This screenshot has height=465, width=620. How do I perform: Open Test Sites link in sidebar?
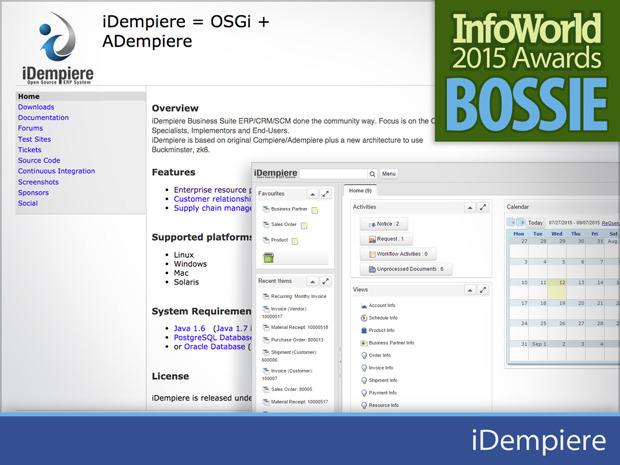click(x=34, y=139)
